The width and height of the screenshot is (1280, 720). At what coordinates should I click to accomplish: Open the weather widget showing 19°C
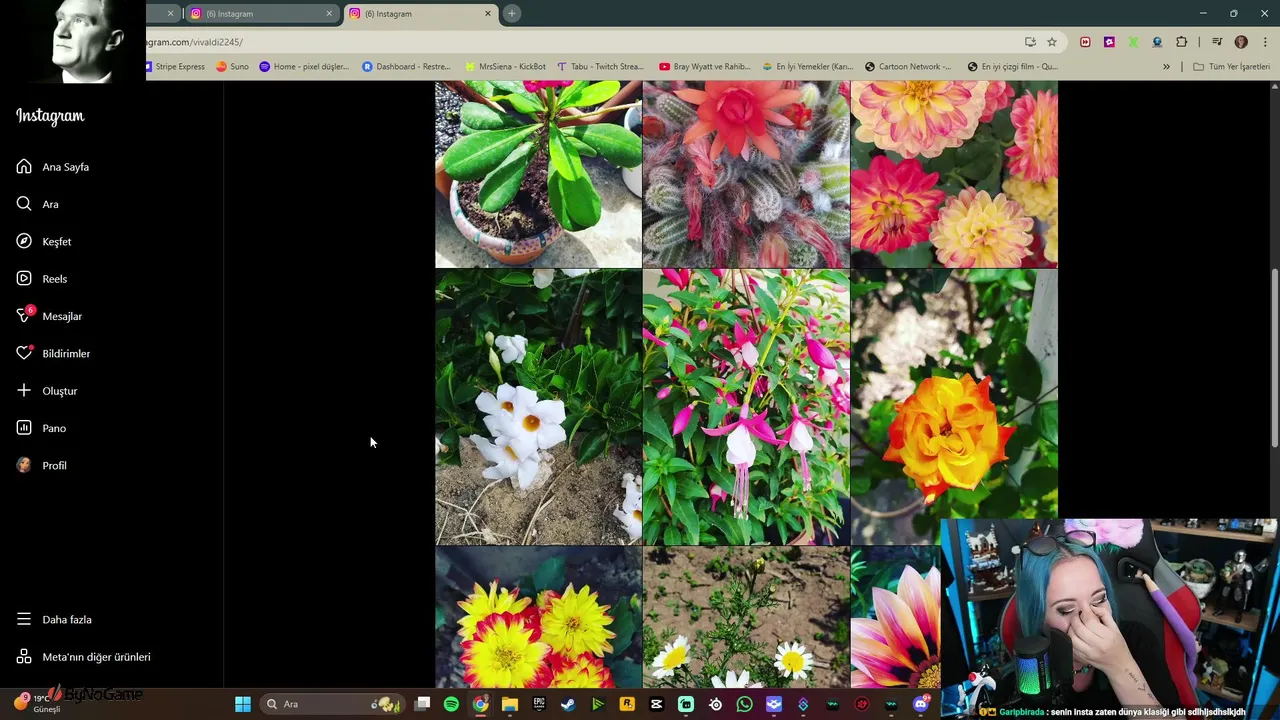pyautogui.click(x=40, y=703)
